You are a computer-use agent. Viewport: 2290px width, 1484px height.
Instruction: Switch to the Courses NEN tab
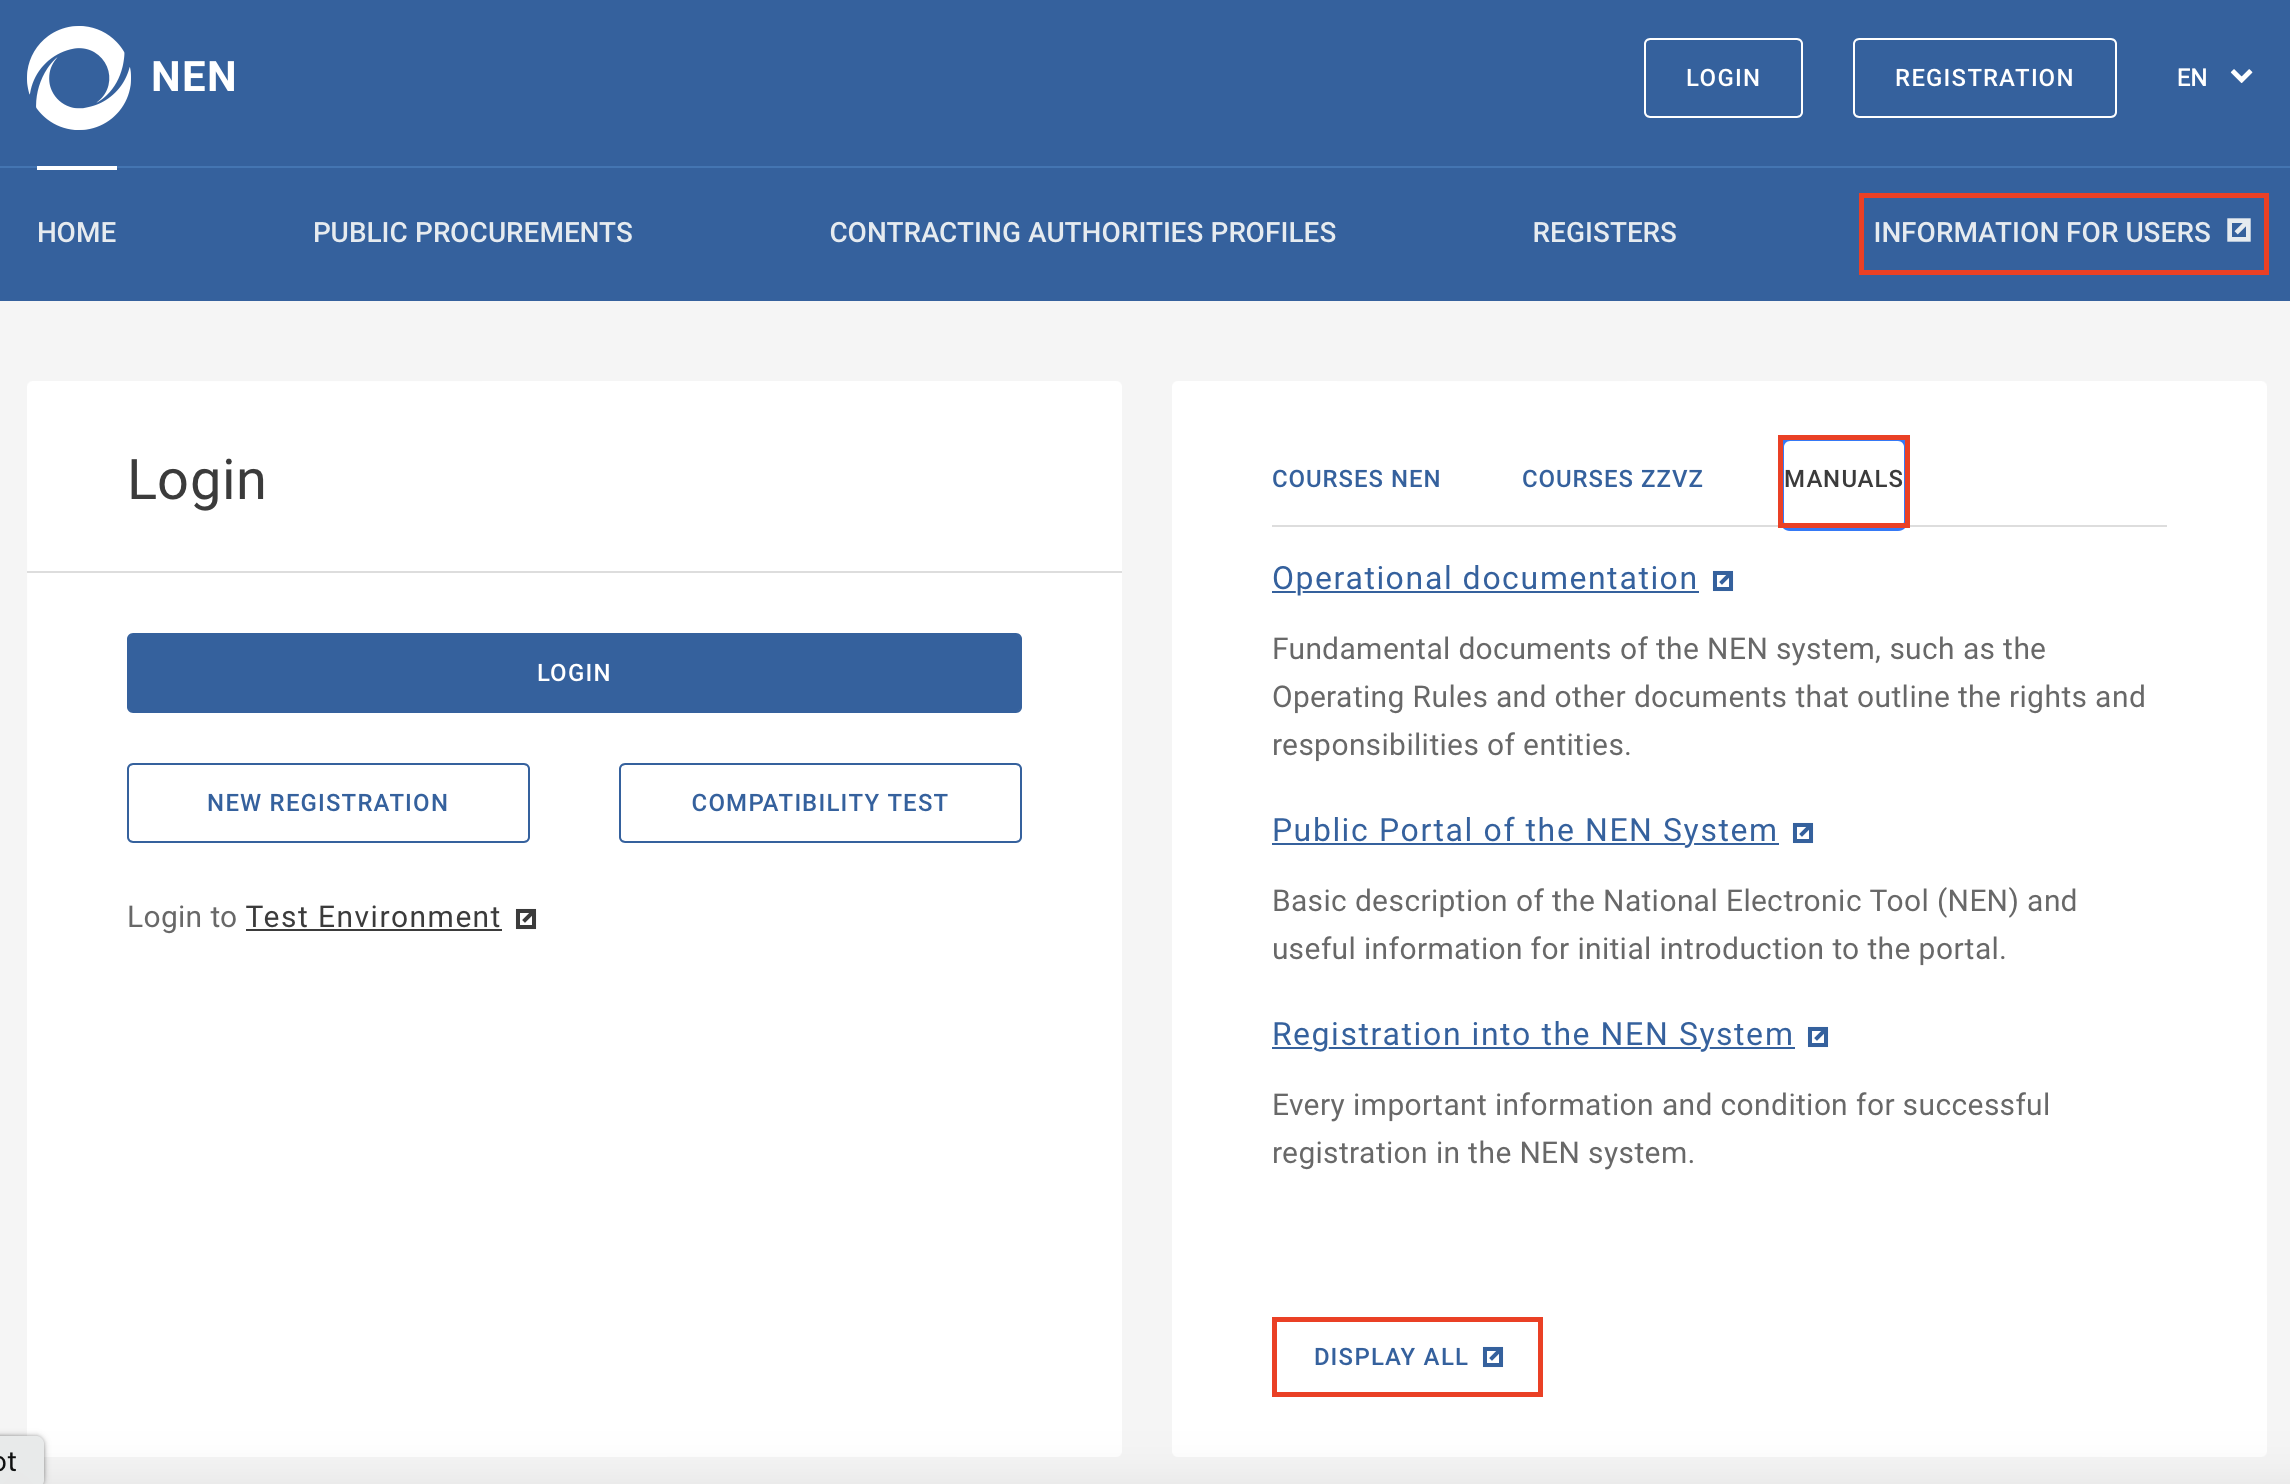(1355, 479)
